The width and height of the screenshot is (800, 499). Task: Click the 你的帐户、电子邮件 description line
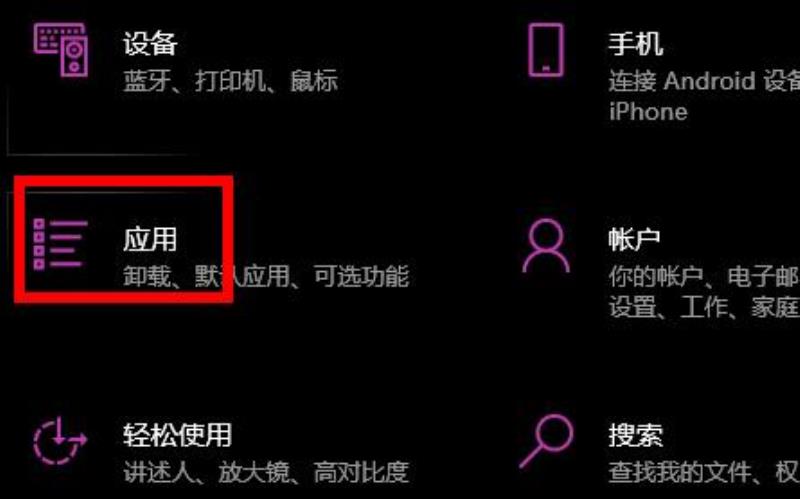click(x=704, y=277)
